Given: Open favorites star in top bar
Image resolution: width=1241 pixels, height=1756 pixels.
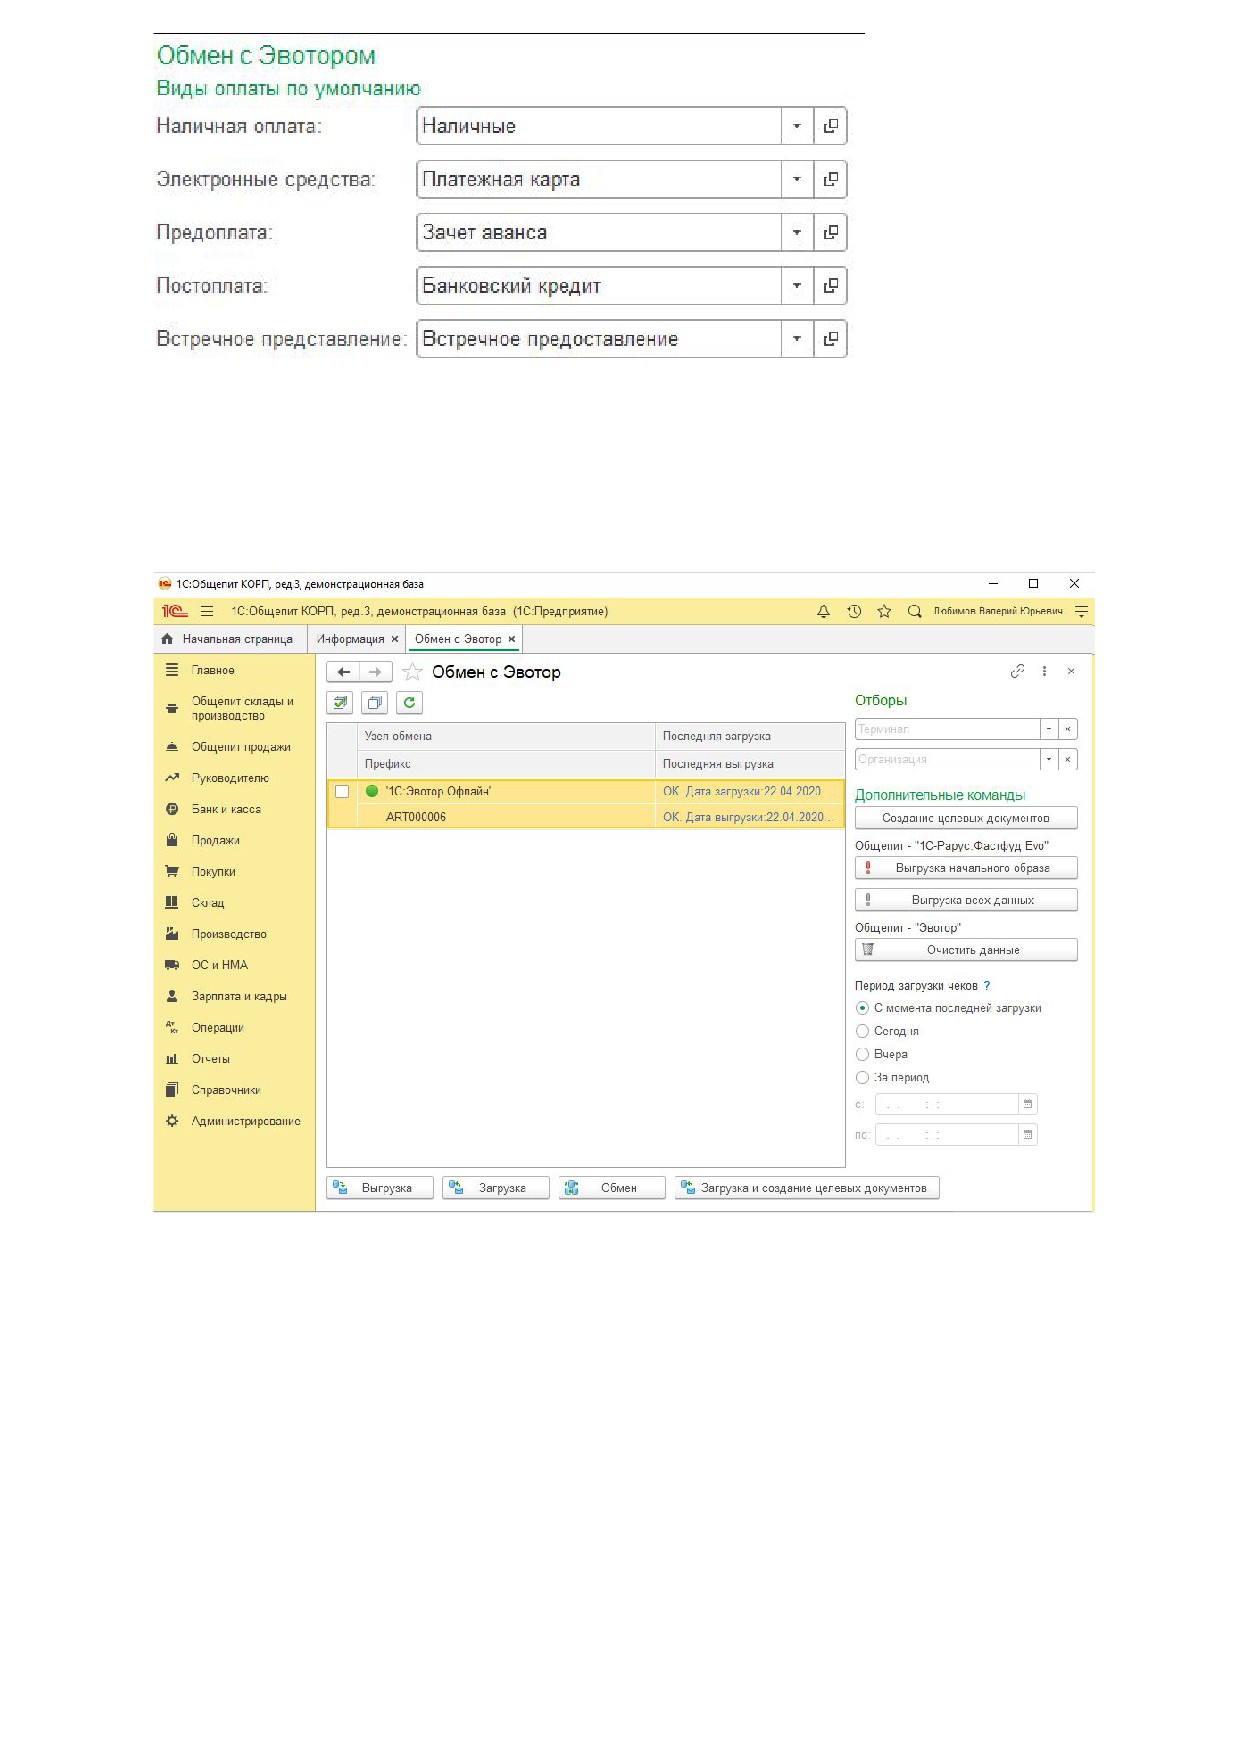Looking at the screenshot, I should click(884, 611).
